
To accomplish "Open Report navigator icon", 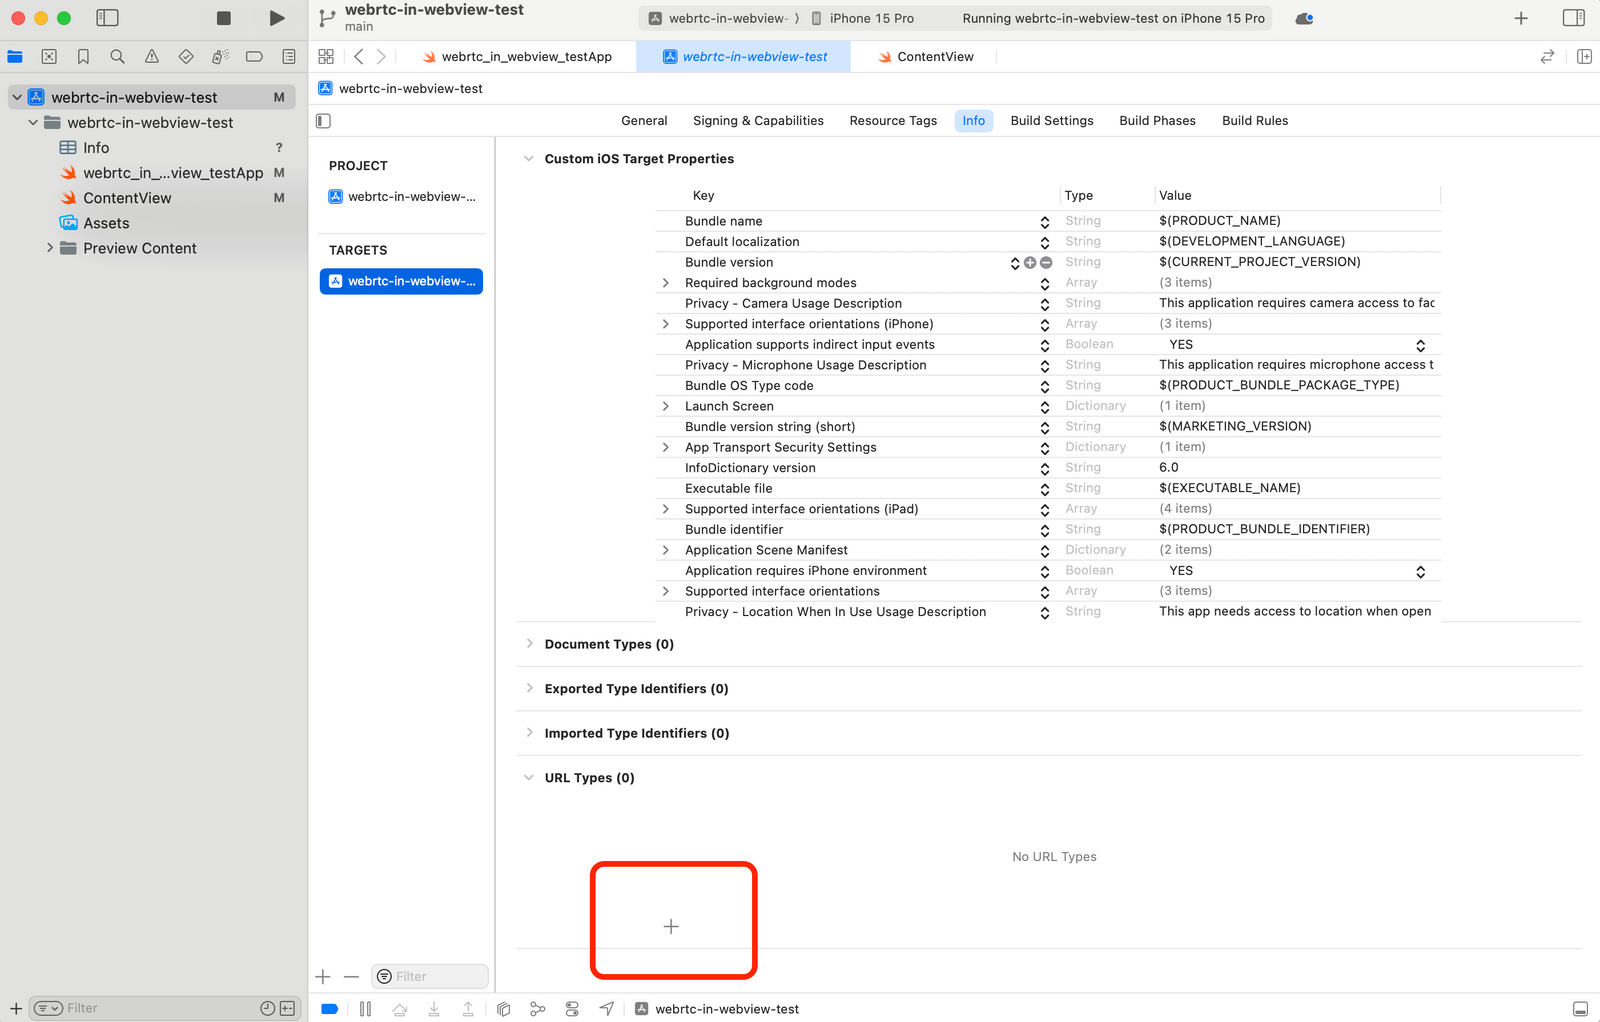I will point(289,57).
